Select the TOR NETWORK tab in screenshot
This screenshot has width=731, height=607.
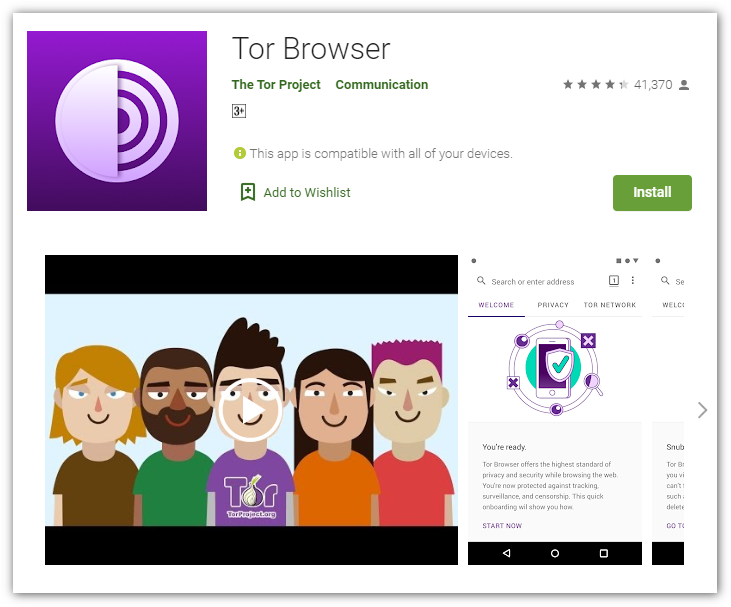(610, 305)
